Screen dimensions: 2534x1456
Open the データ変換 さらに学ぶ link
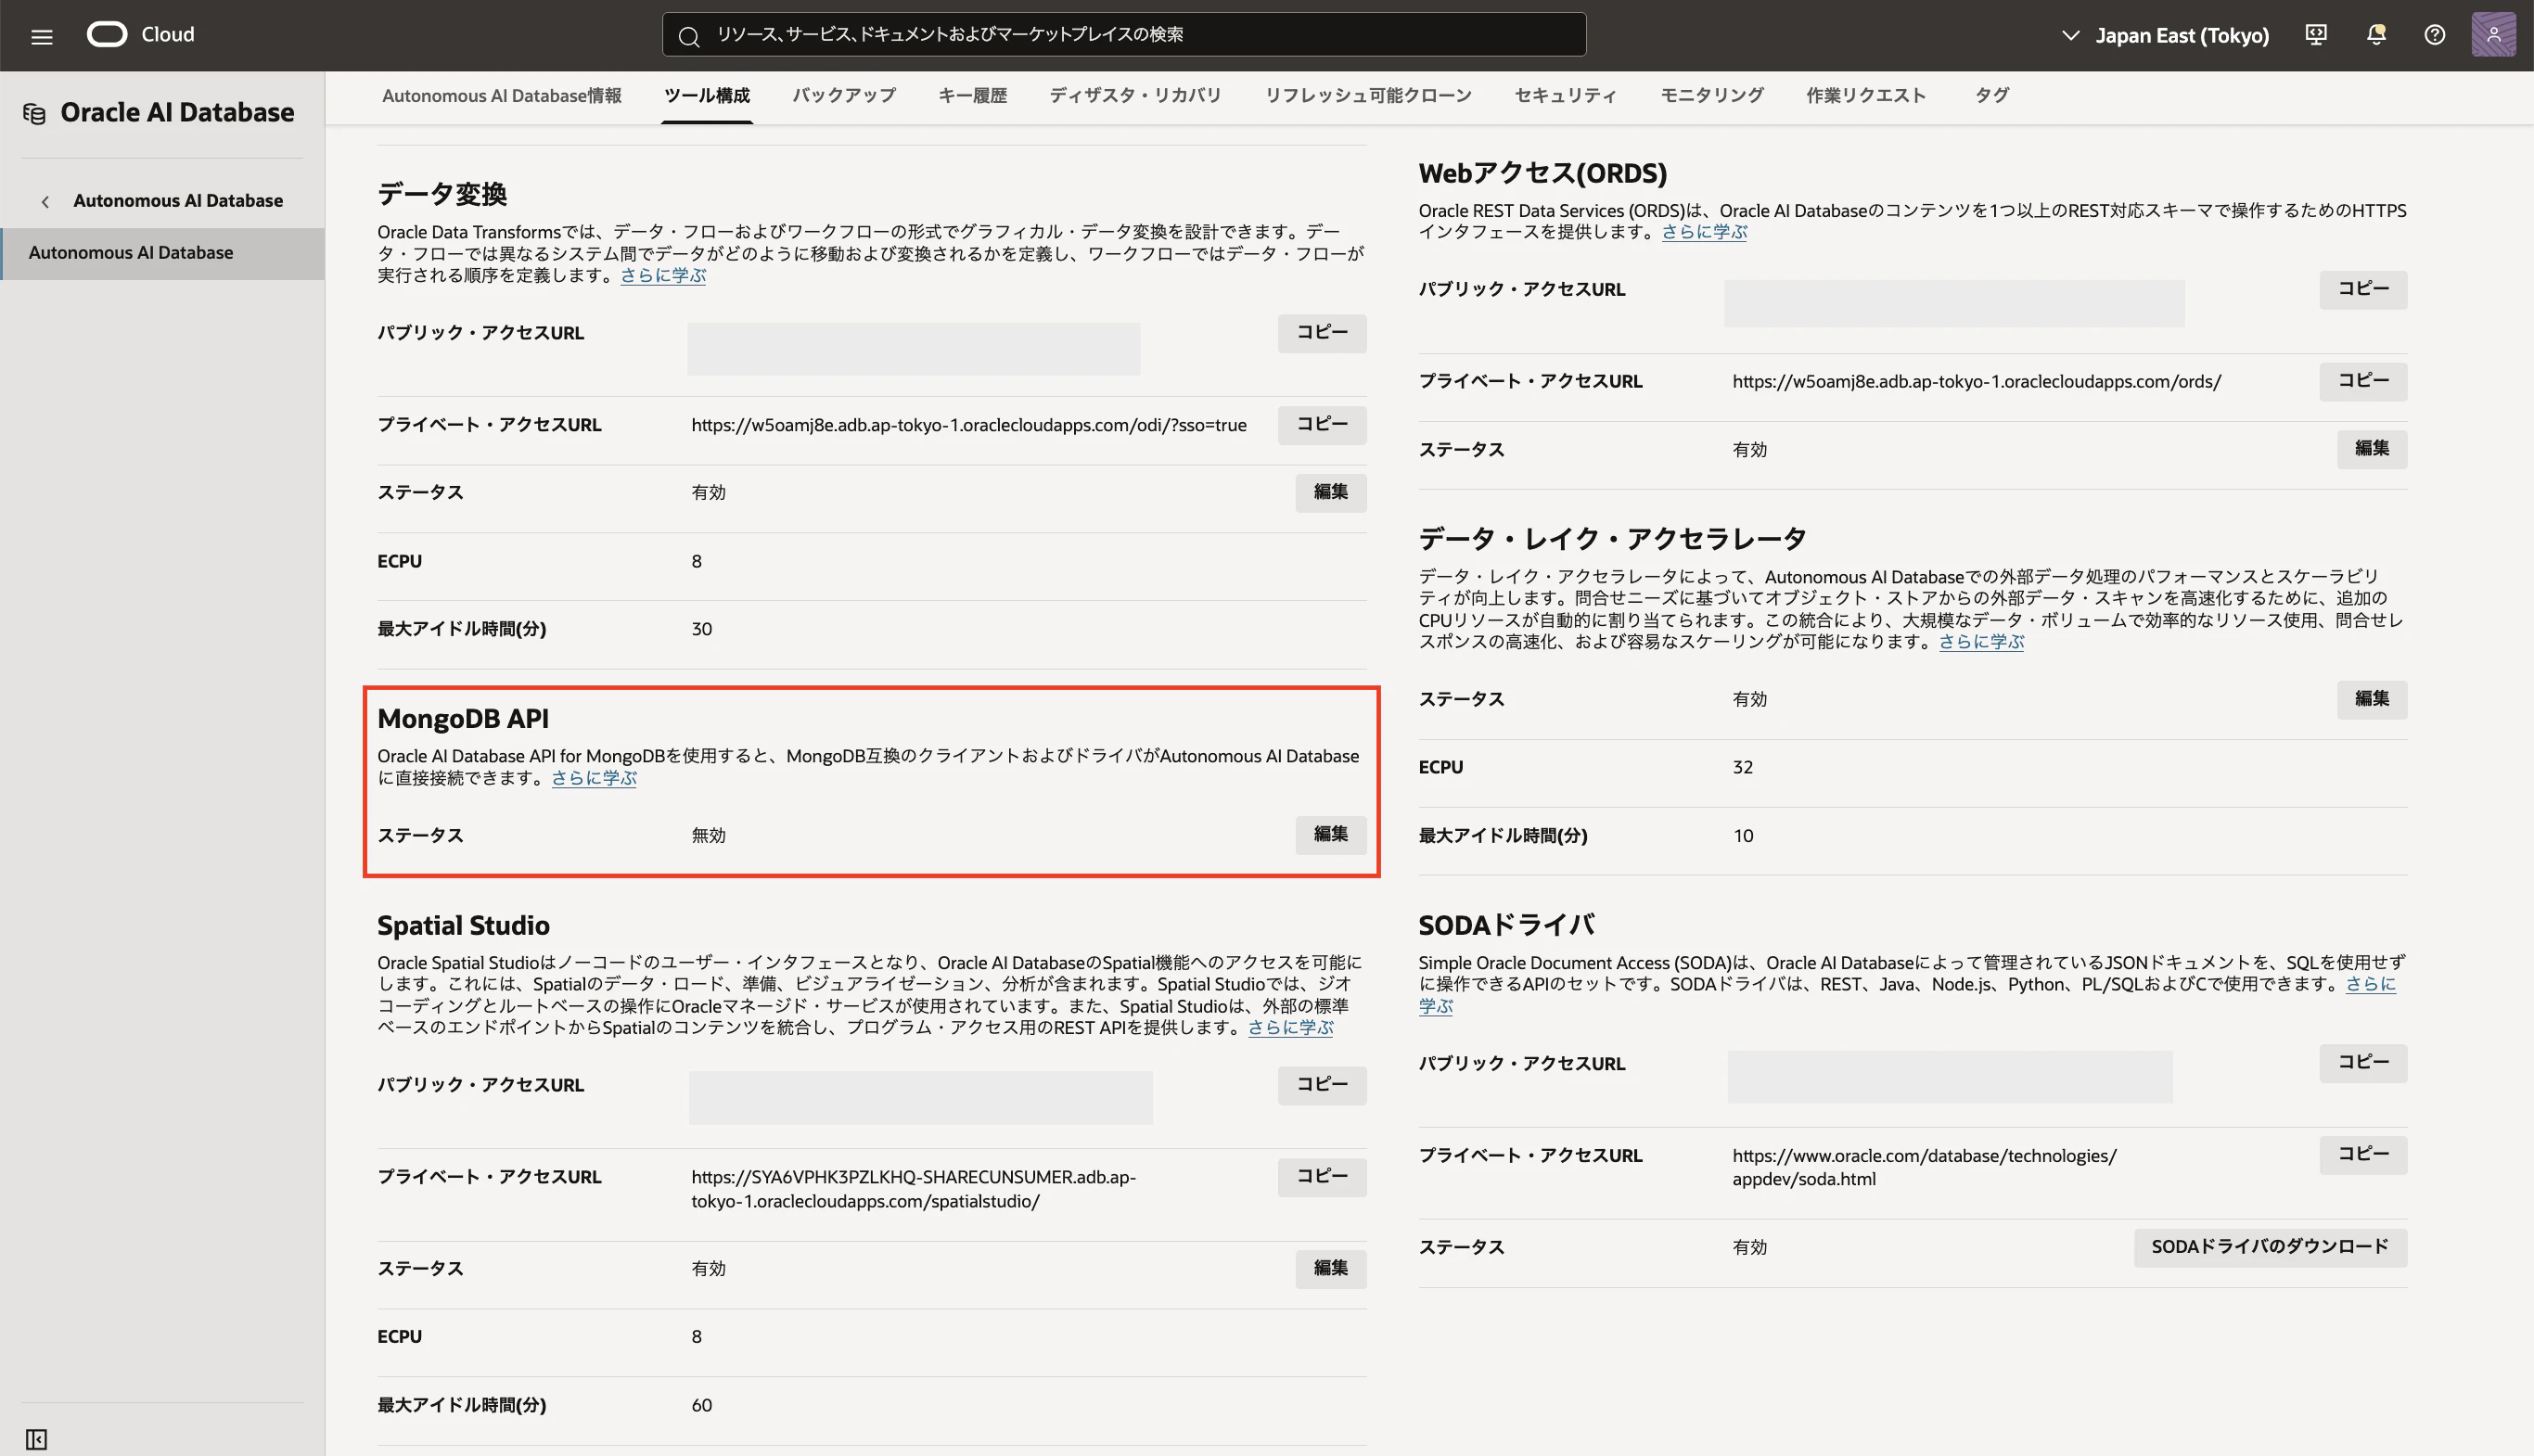click(663, 275)
